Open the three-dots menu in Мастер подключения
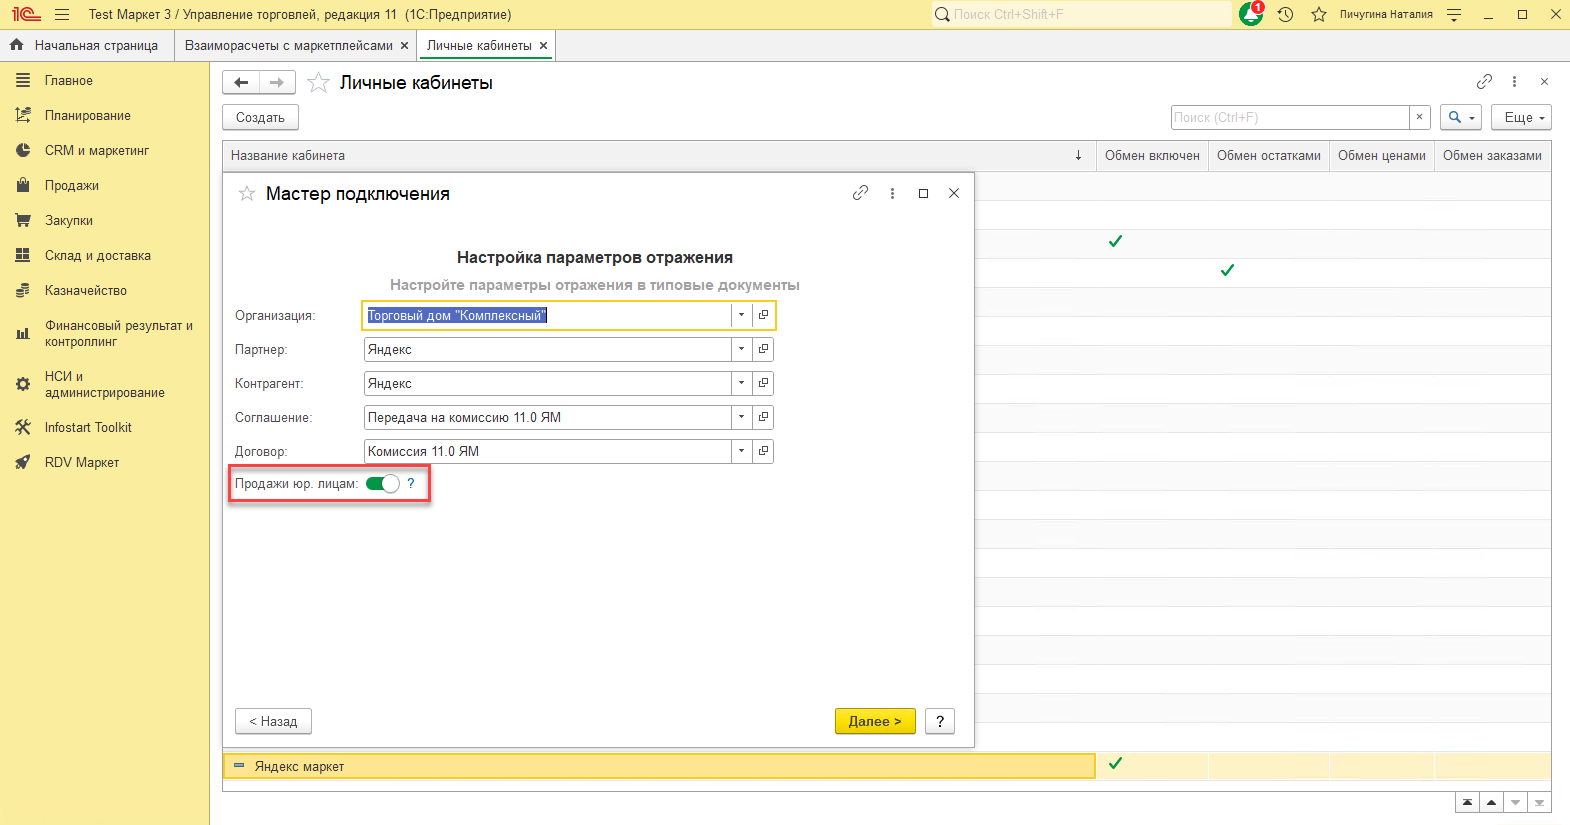This screenshot has width=1570, height=825. (892, 193)
